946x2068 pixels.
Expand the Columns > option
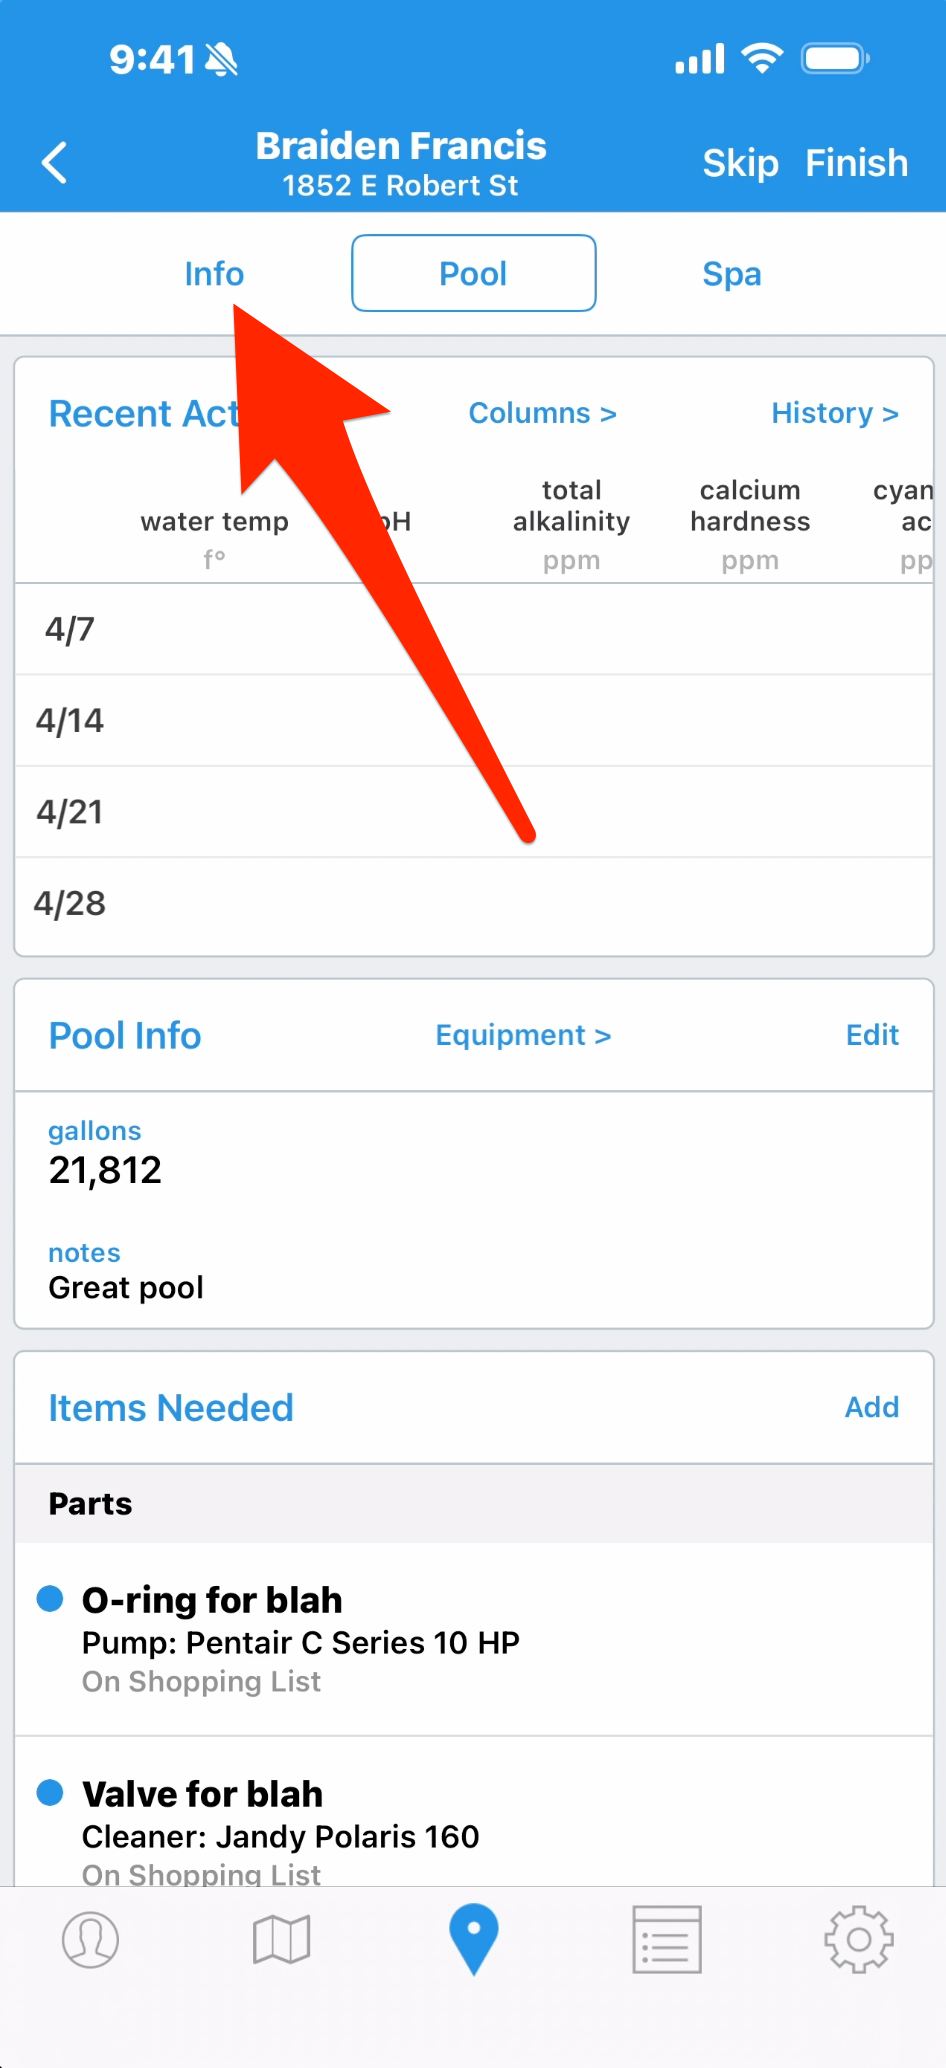pos(542,413)
